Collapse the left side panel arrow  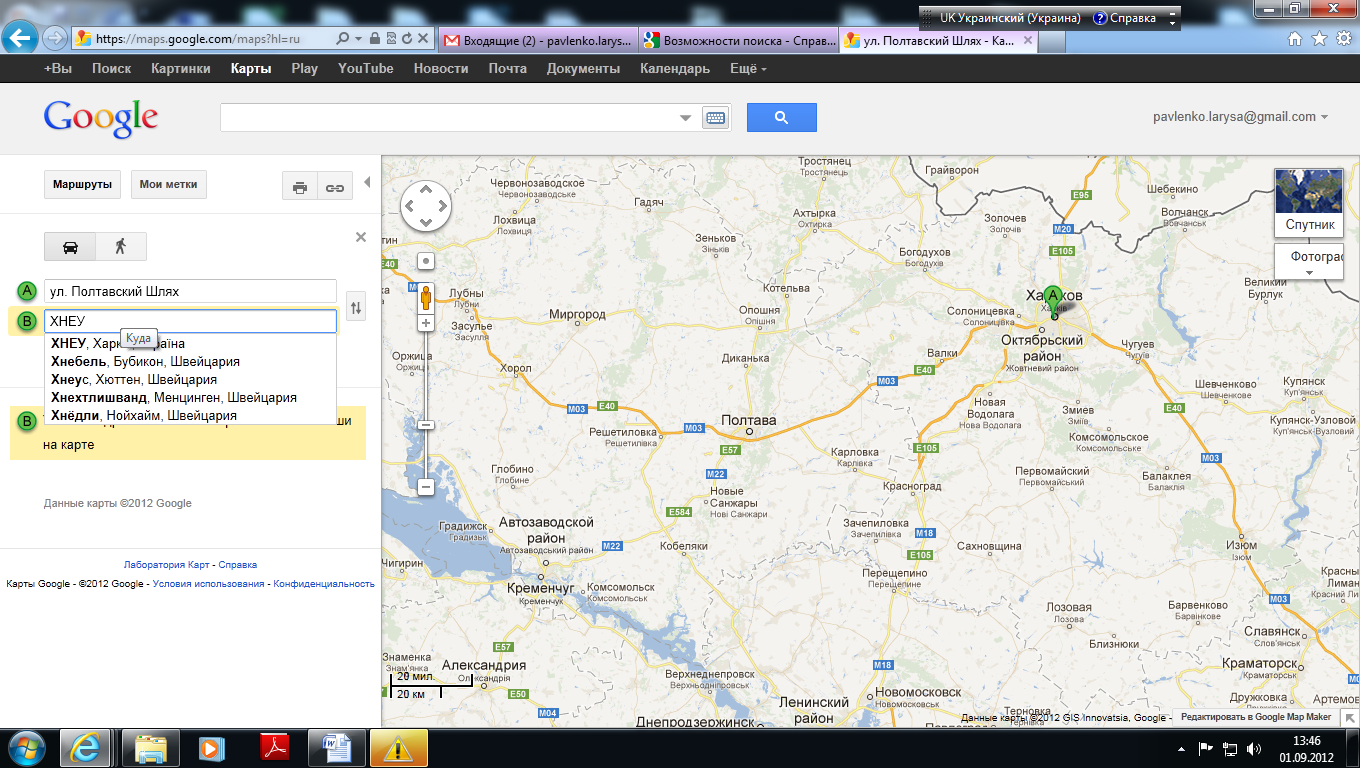point(367,182)
